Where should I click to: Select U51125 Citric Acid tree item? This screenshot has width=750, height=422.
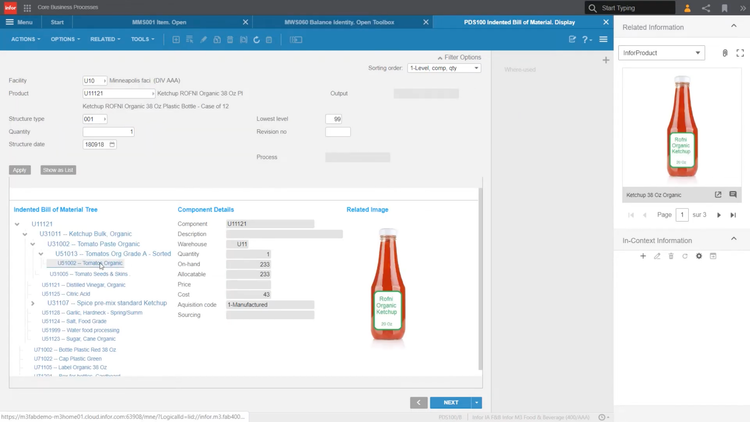(x=66, y=294)
